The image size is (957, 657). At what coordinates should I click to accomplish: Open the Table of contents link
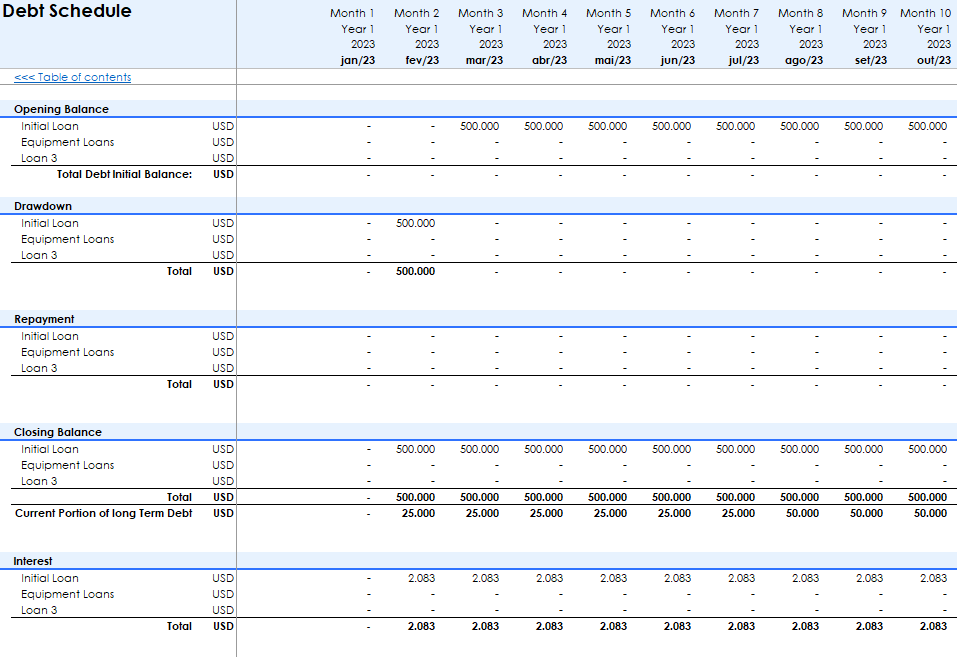pos(72,77)
